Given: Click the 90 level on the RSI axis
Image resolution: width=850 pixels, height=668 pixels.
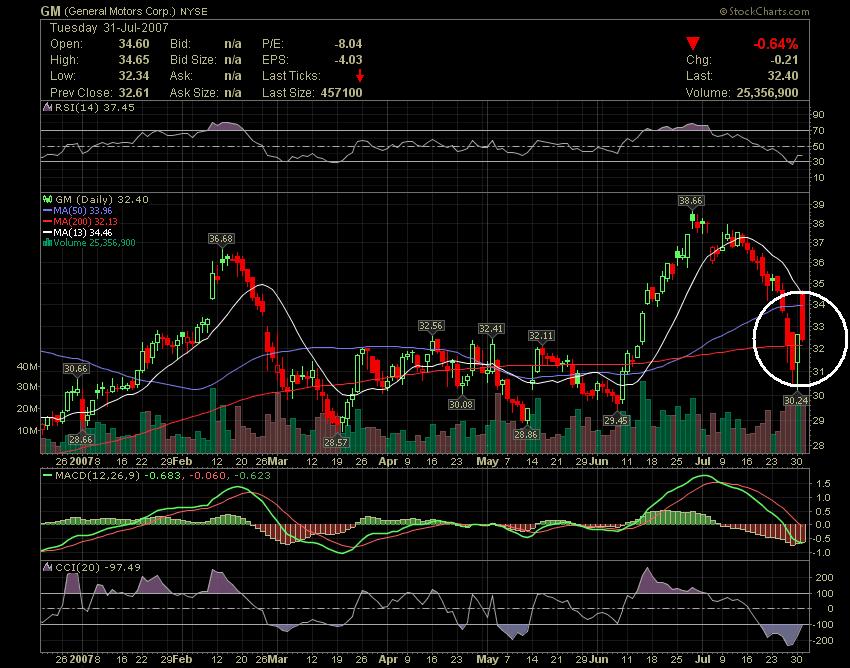Looking at the screenshot, I should (818, 114).
